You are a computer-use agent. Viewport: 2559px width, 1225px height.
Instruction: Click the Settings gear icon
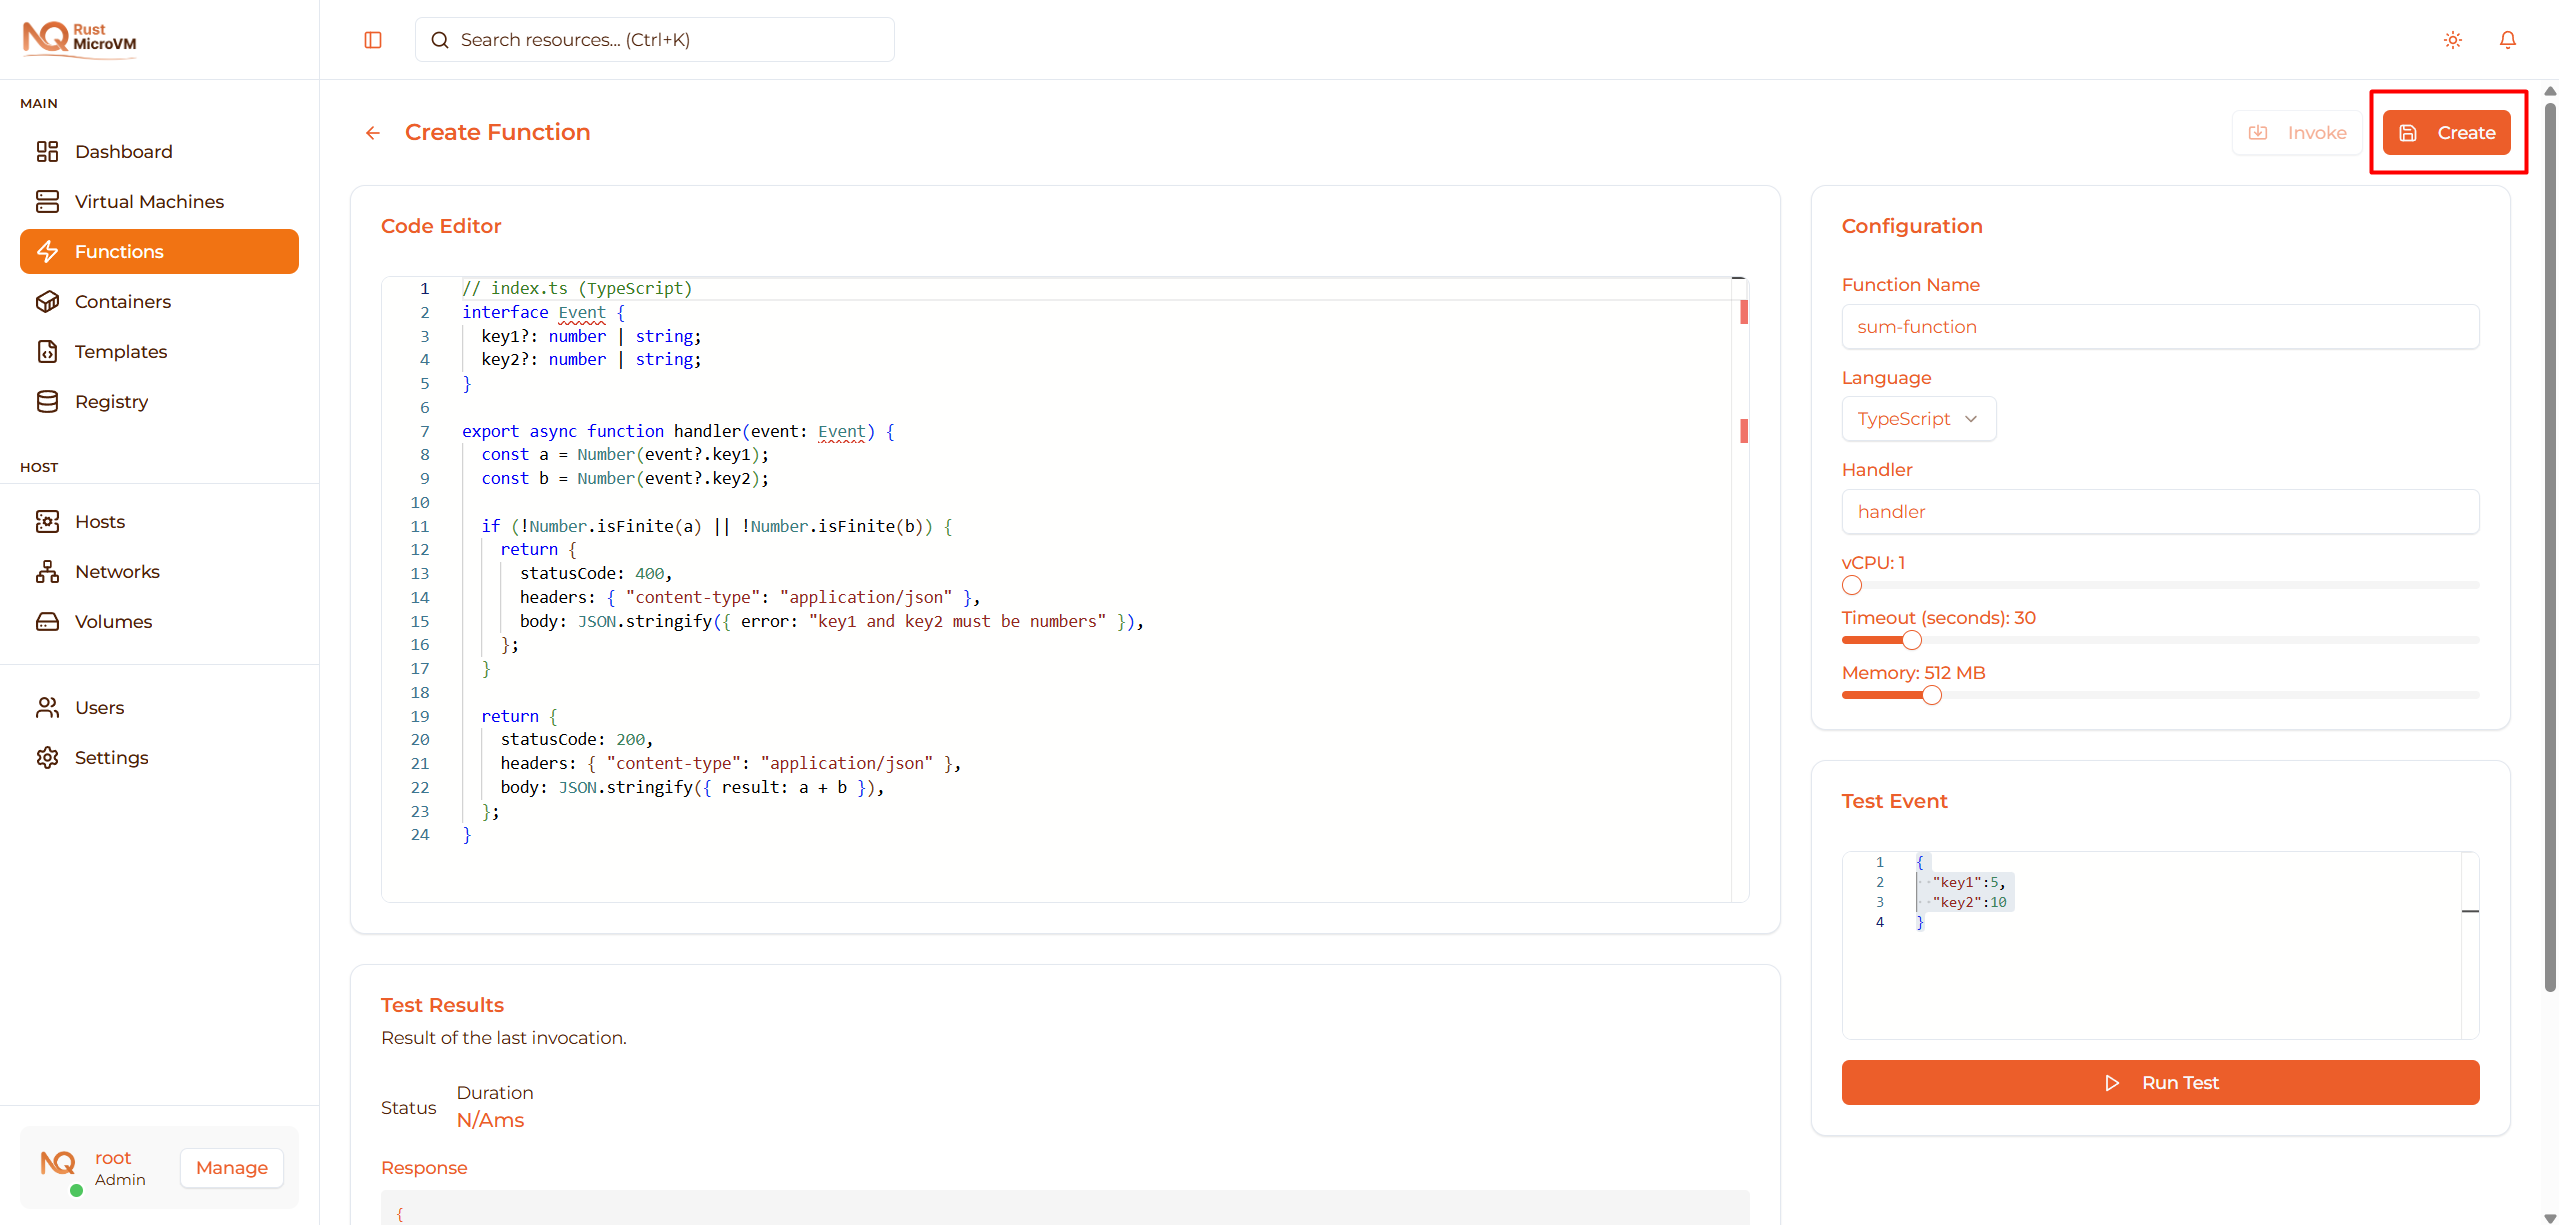[47, 757]
